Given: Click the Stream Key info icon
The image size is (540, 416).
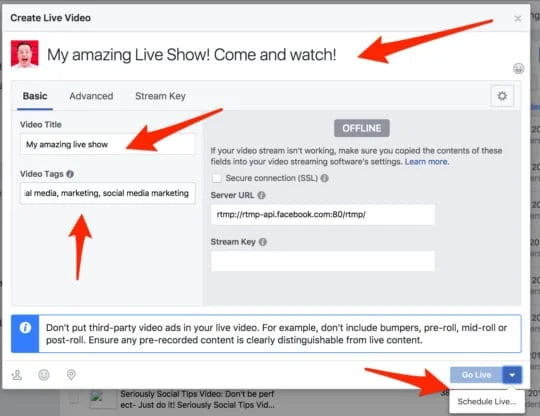Looking at the screenshot, I should (x=263, y=242).
